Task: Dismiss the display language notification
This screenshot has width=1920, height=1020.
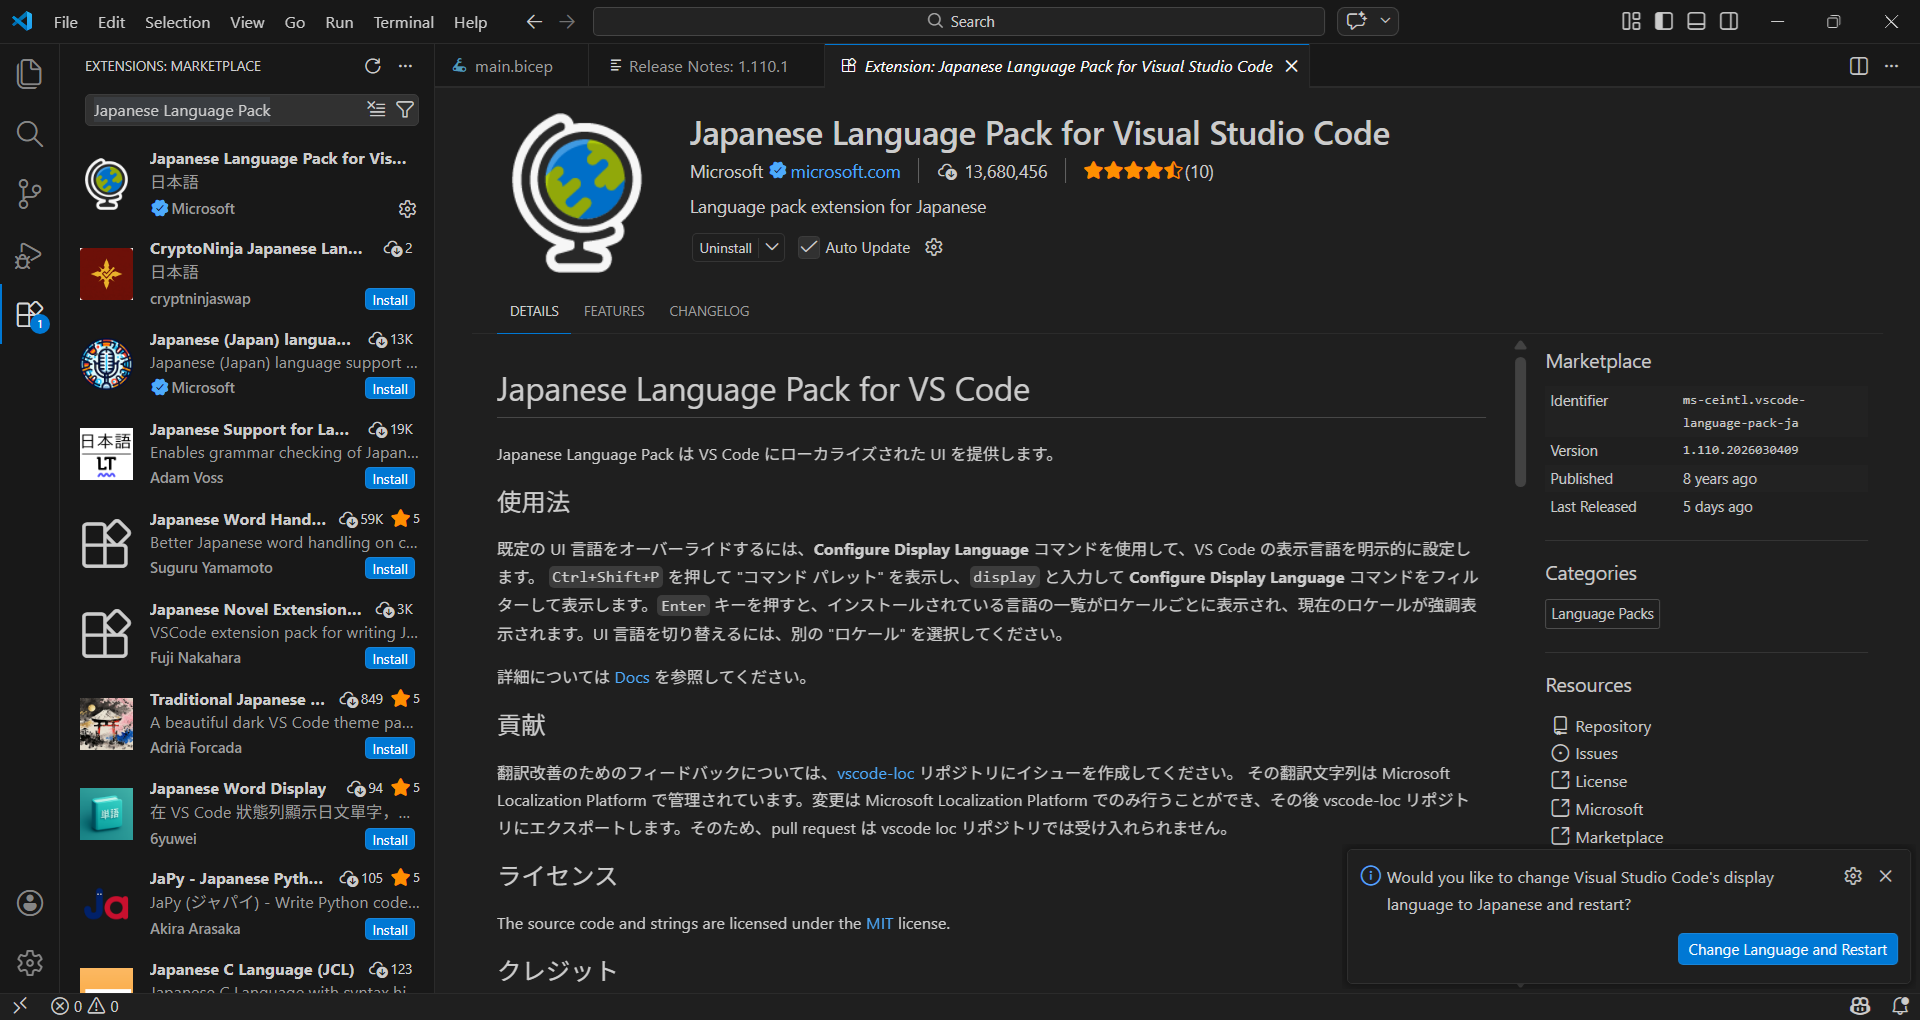Action: [x=1886, y=876]
